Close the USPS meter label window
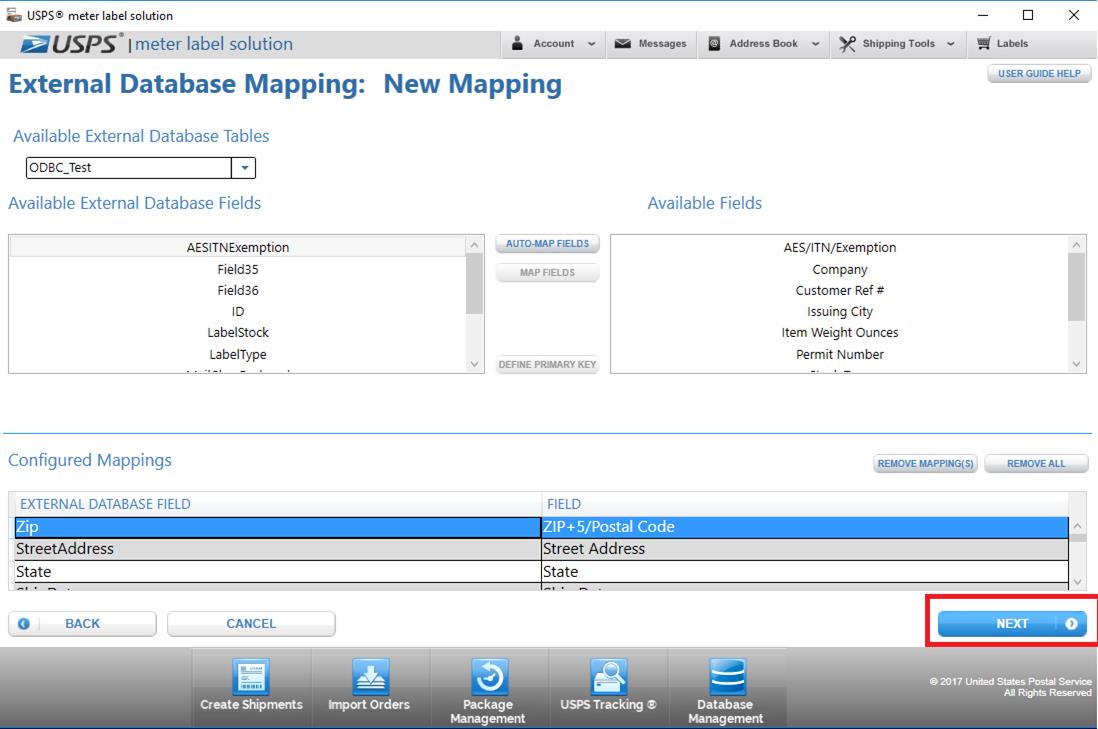The width and height of the screenshot is (1098, 729). coord(1073,15)
